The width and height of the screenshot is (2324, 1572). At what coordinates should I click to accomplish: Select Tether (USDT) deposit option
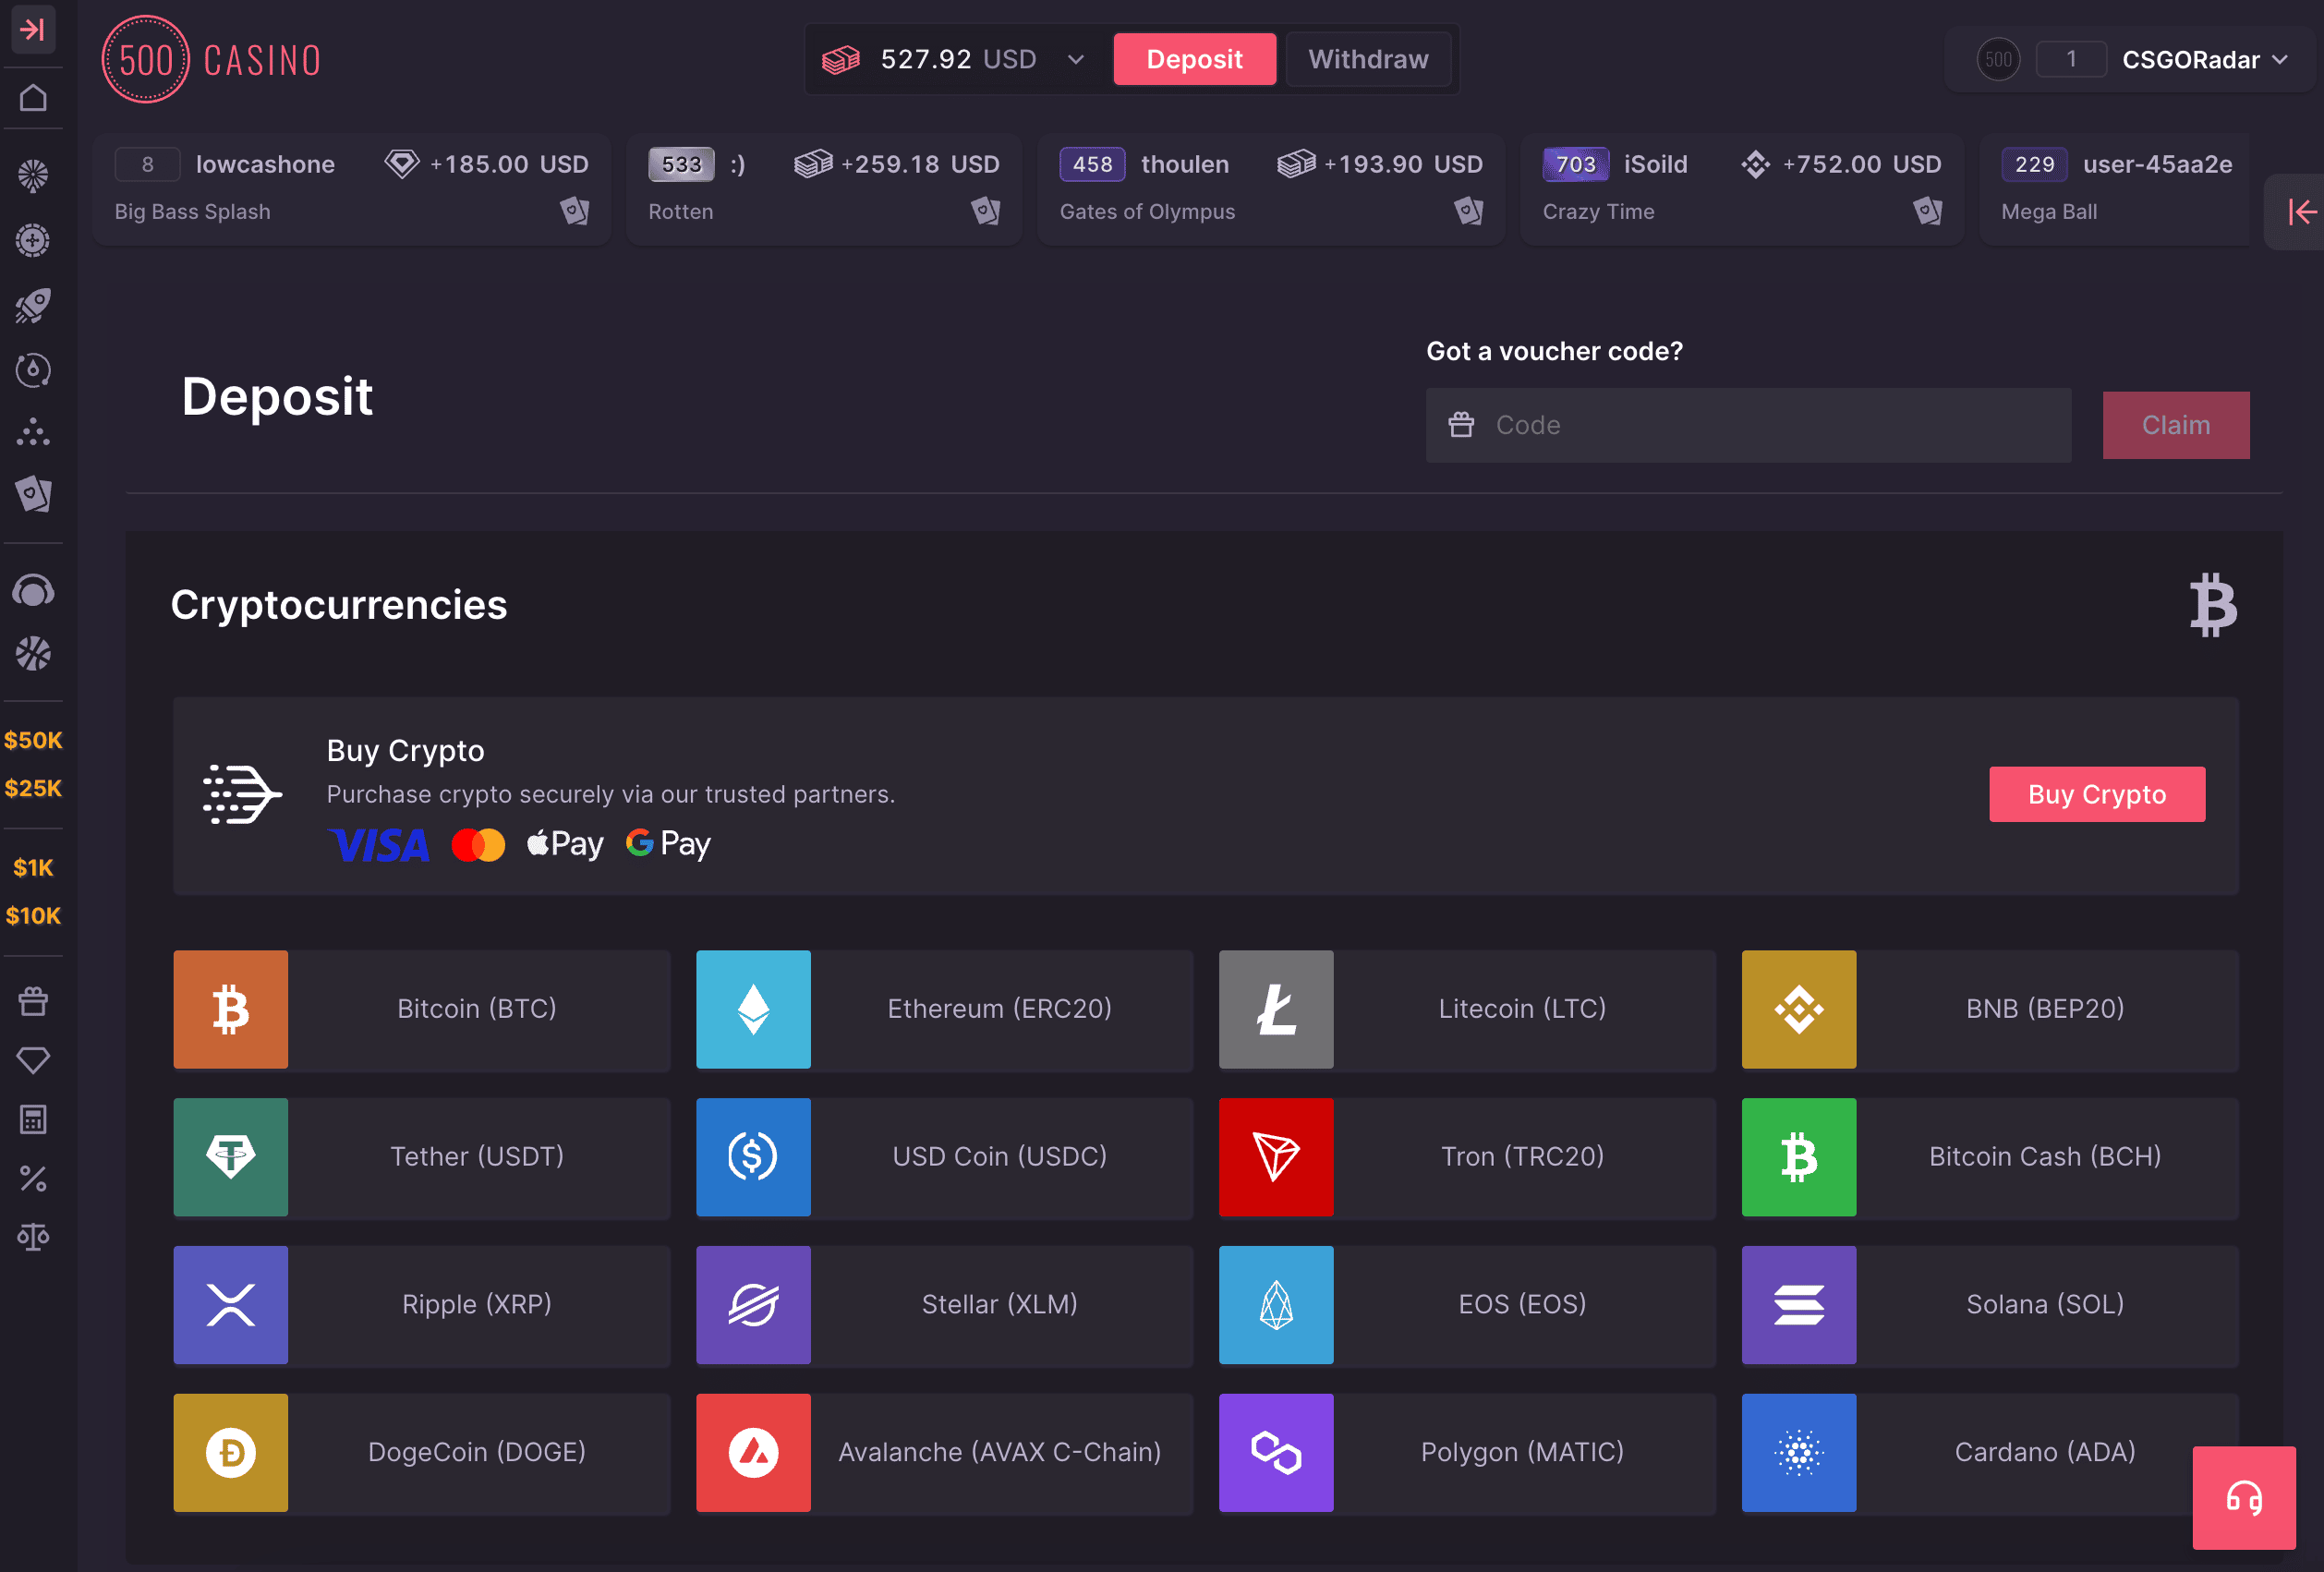click(422, 1157)
